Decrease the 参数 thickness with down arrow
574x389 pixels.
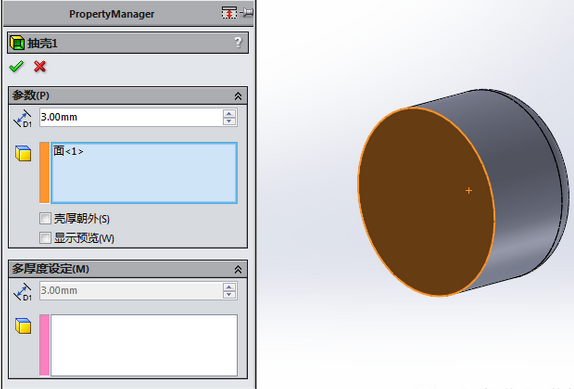click(x=229, y=121)
